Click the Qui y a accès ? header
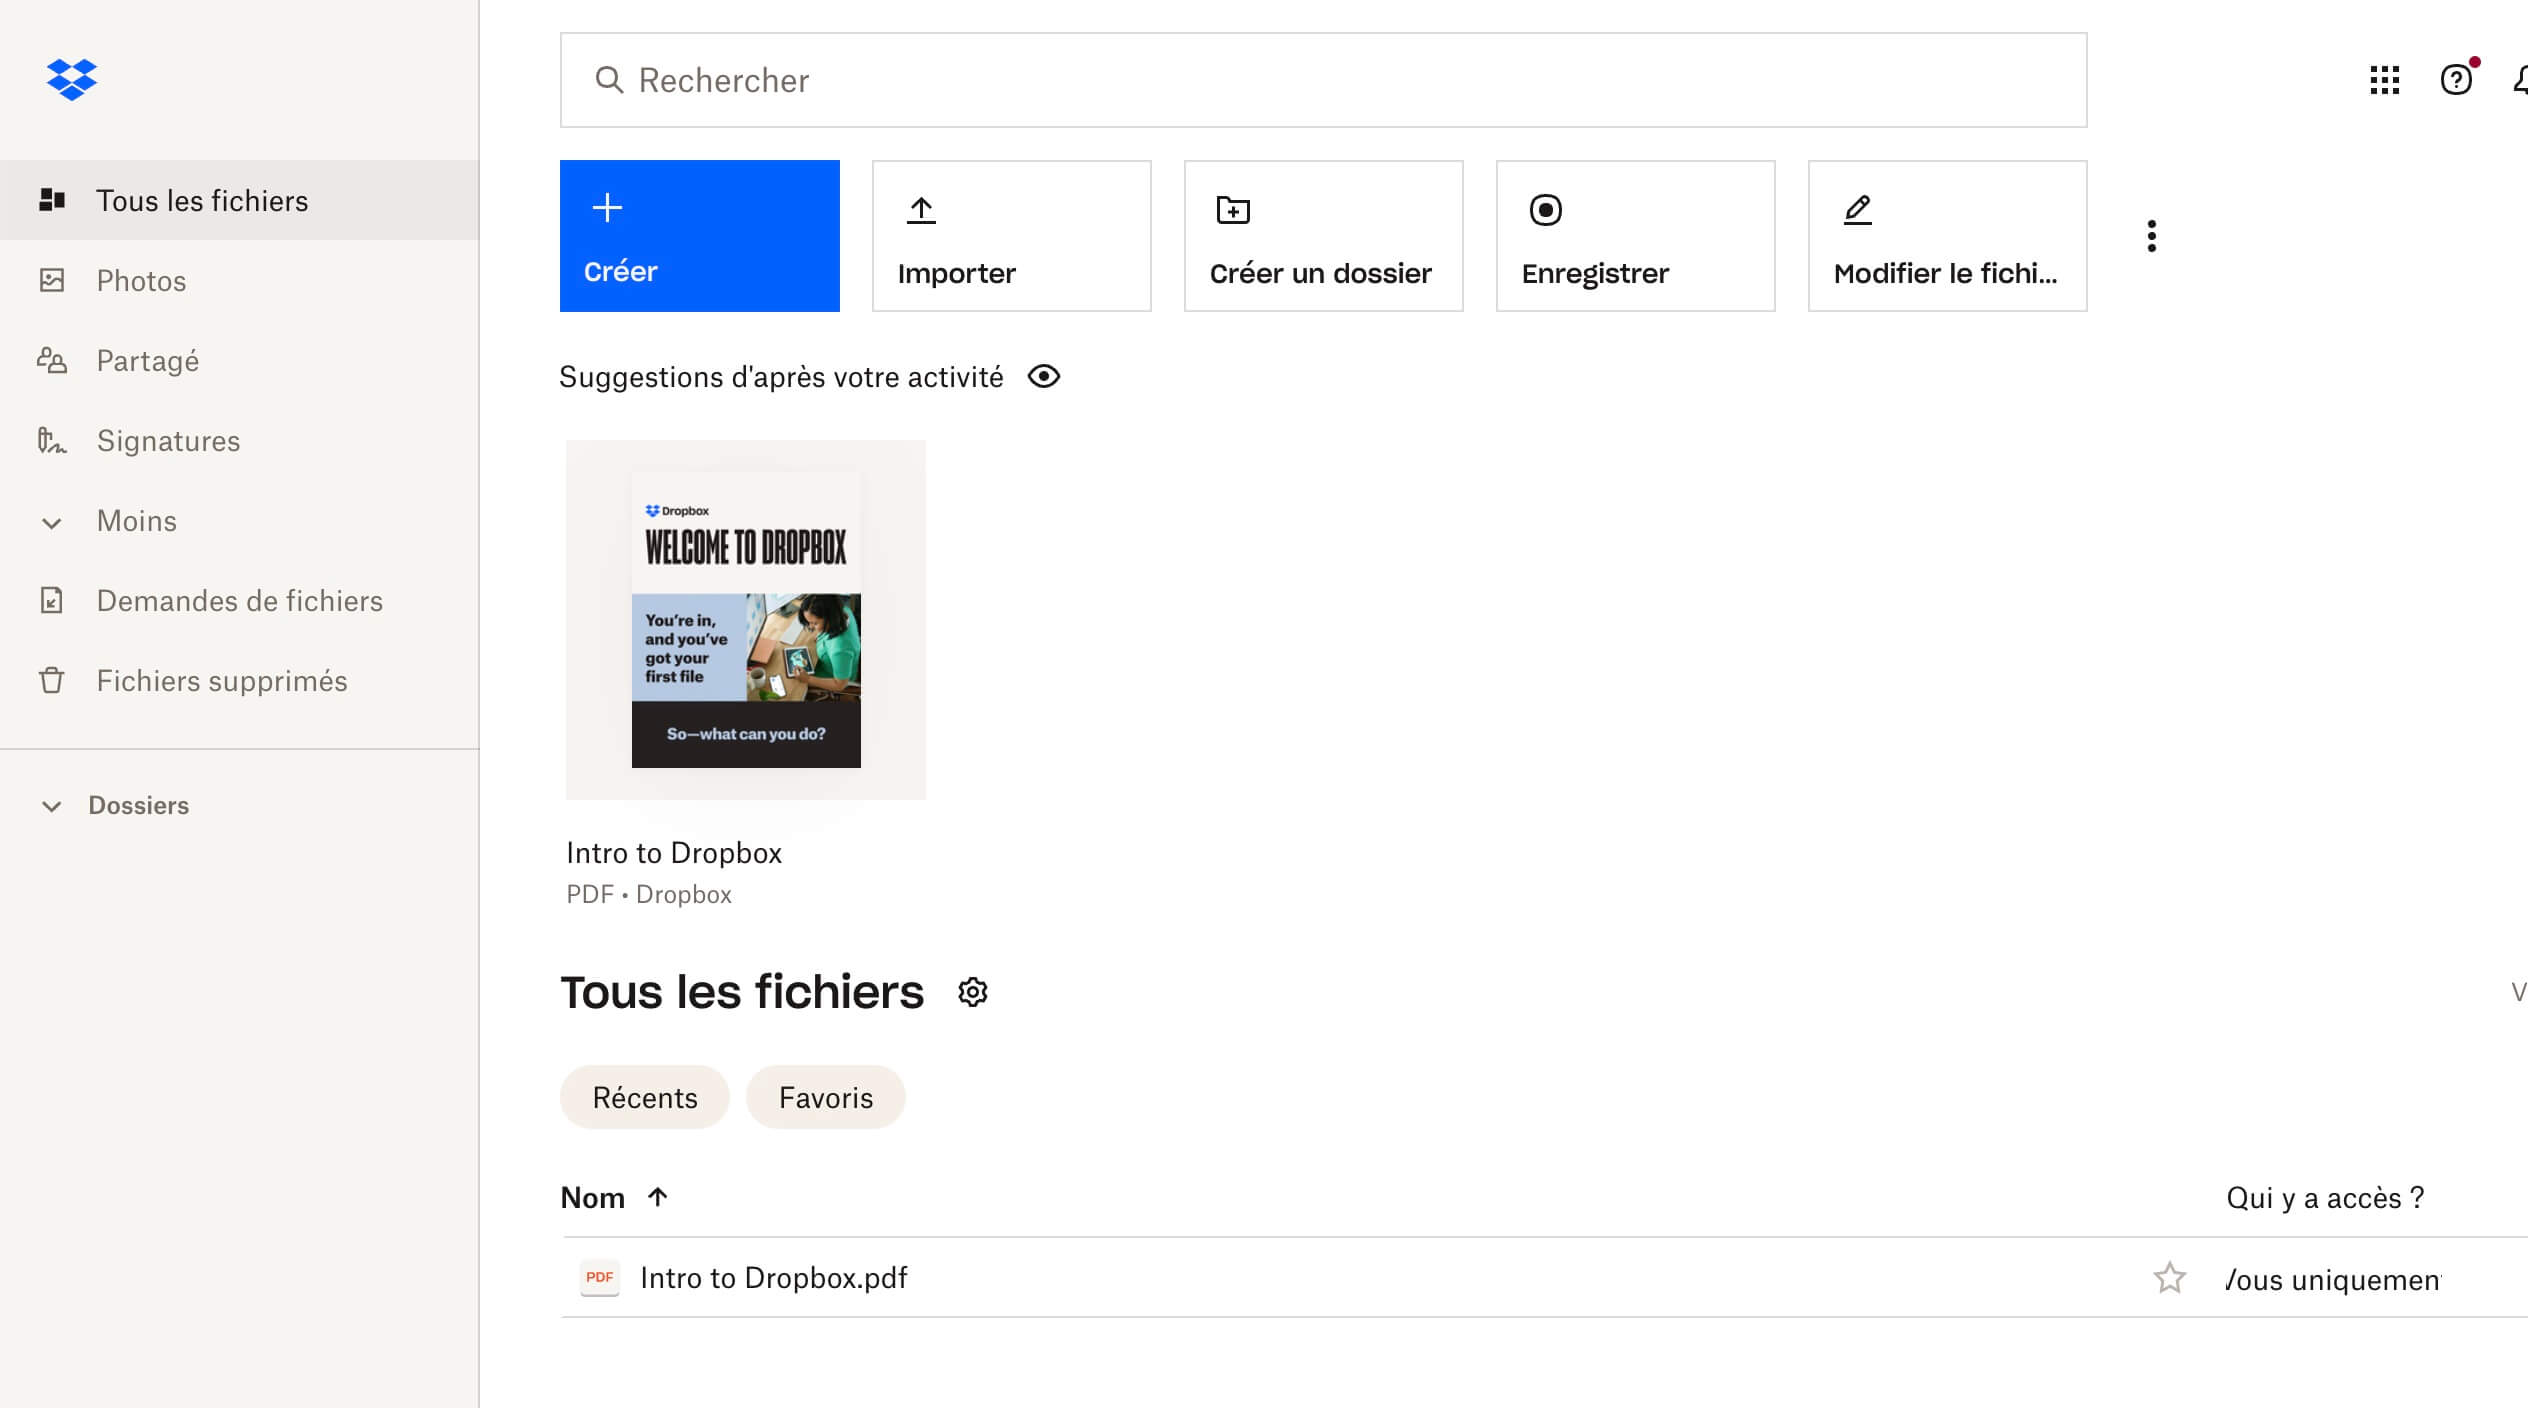Viewport: 2528px width, 1408px height. click(2325, 1198)
